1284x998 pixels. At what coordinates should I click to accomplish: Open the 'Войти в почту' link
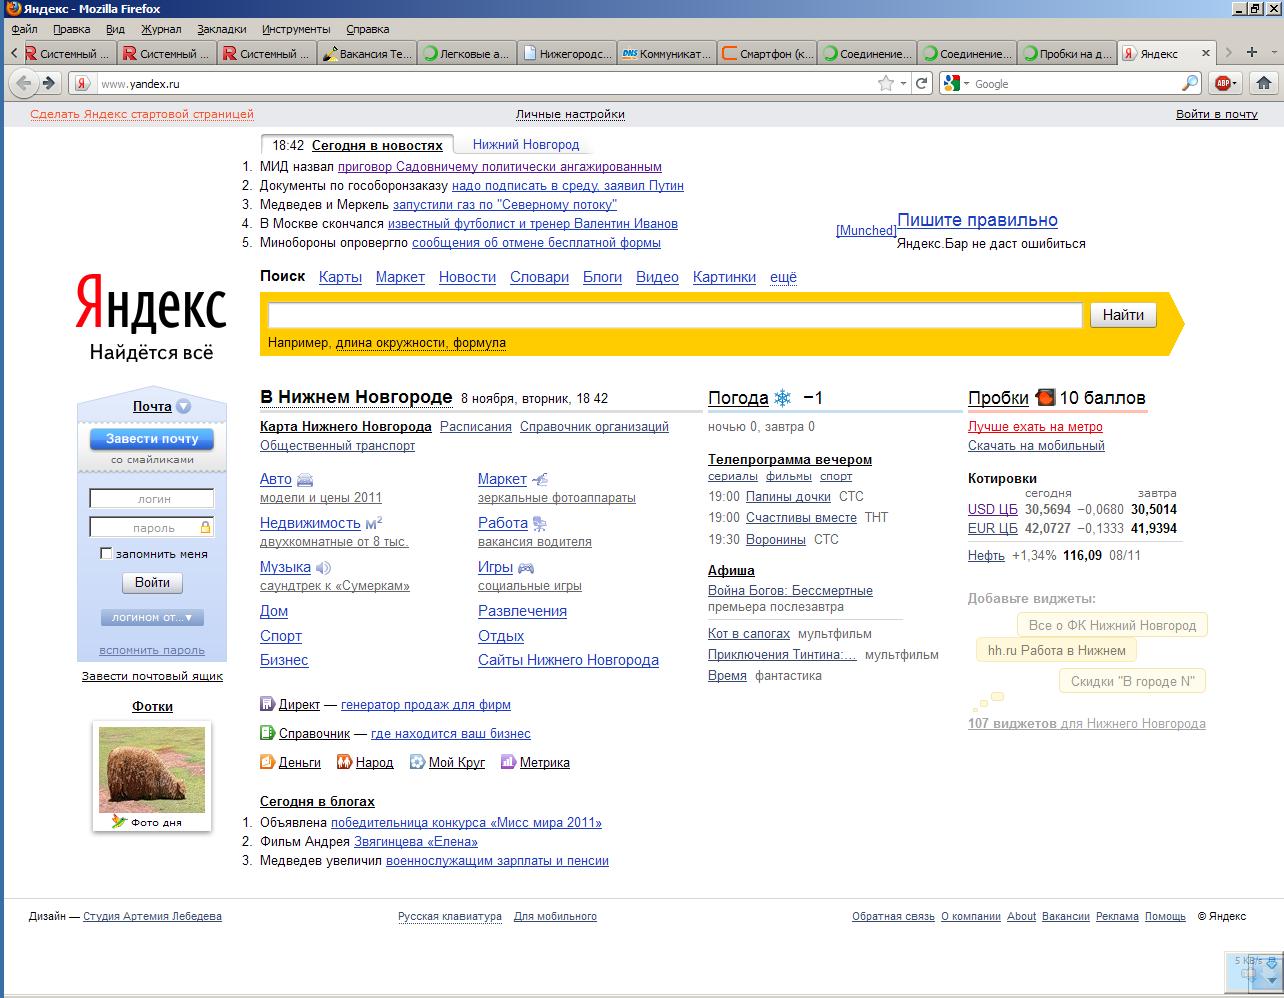click(1216, 114)
